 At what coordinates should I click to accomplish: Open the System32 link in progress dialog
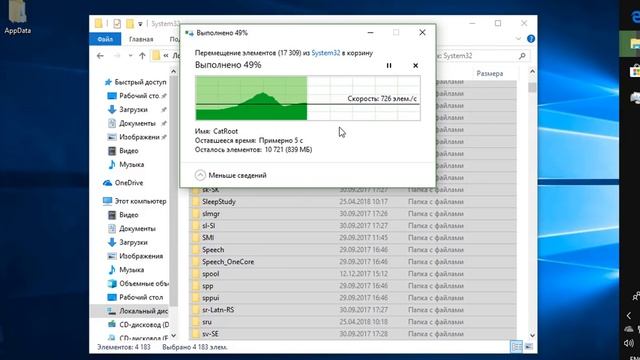325,53
